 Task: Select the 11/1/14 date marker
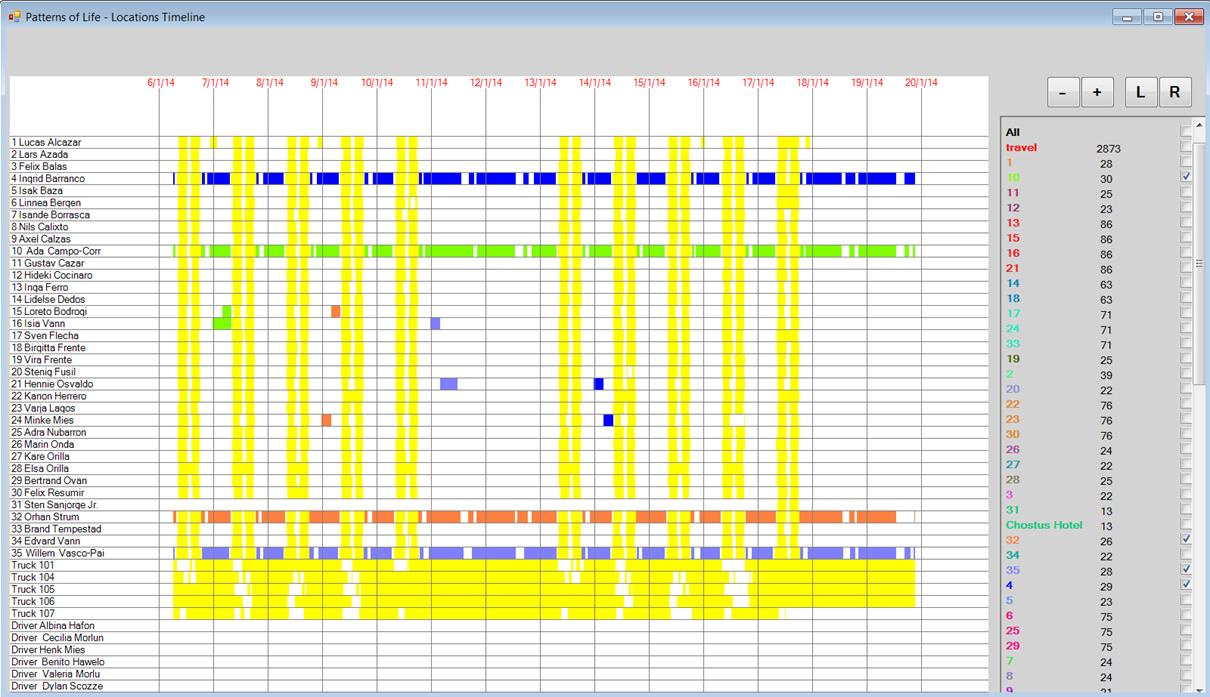tap(431, 83)
